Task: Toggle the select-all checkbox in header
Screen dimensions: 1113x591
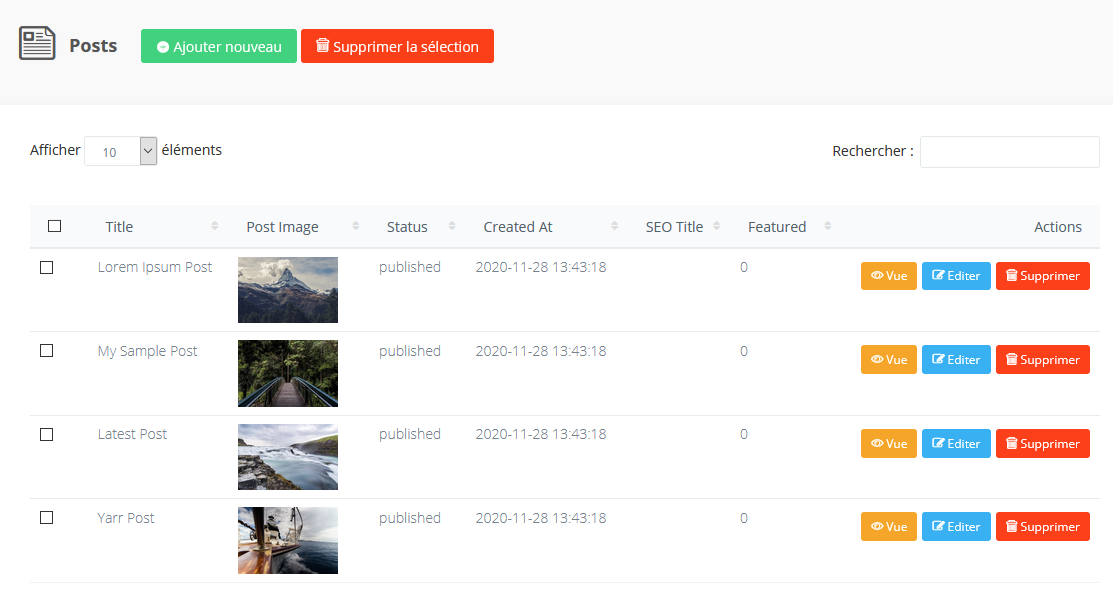Action: [x=55, y=226]
